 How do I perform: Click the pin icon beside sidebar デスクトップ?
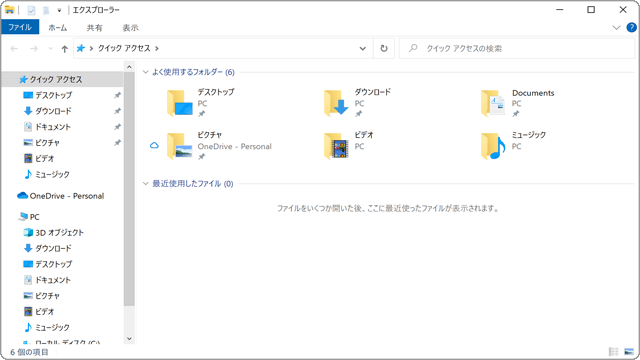click(118, 95)
